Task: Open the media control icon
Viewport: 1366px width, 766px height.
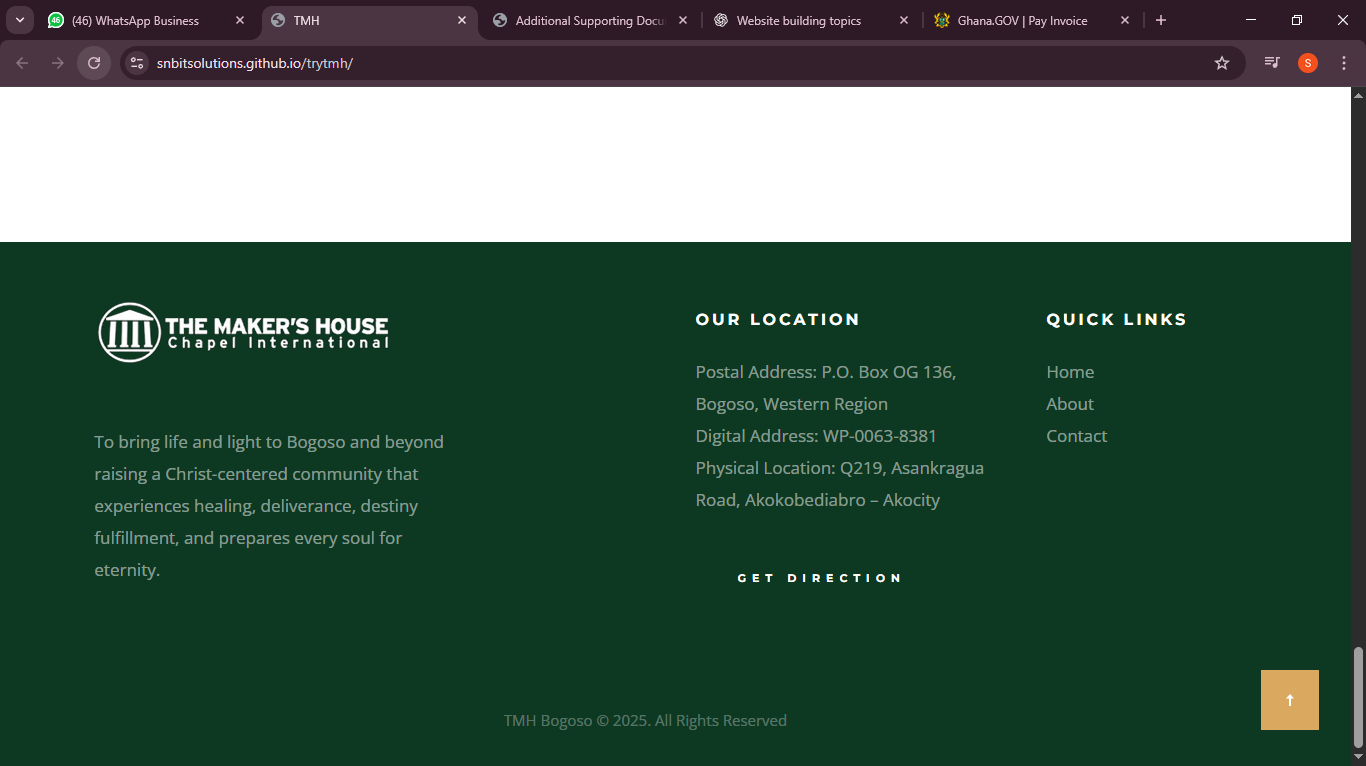Action: point(1272,63)
